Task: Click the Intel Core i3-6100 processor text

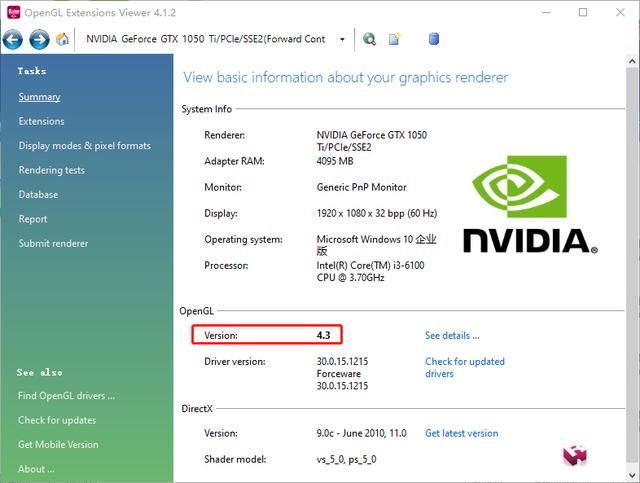Action: pos(370,271)
